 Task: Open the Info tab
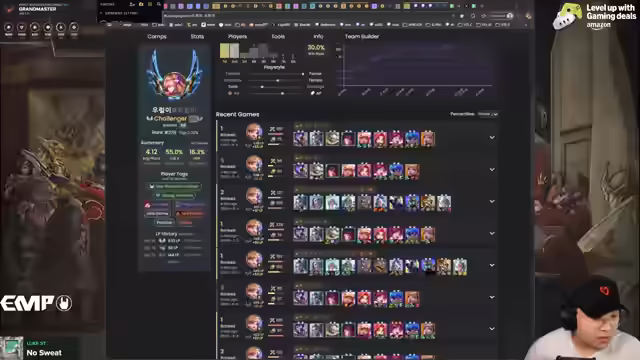pyautogui.click(x=318, y=36)
